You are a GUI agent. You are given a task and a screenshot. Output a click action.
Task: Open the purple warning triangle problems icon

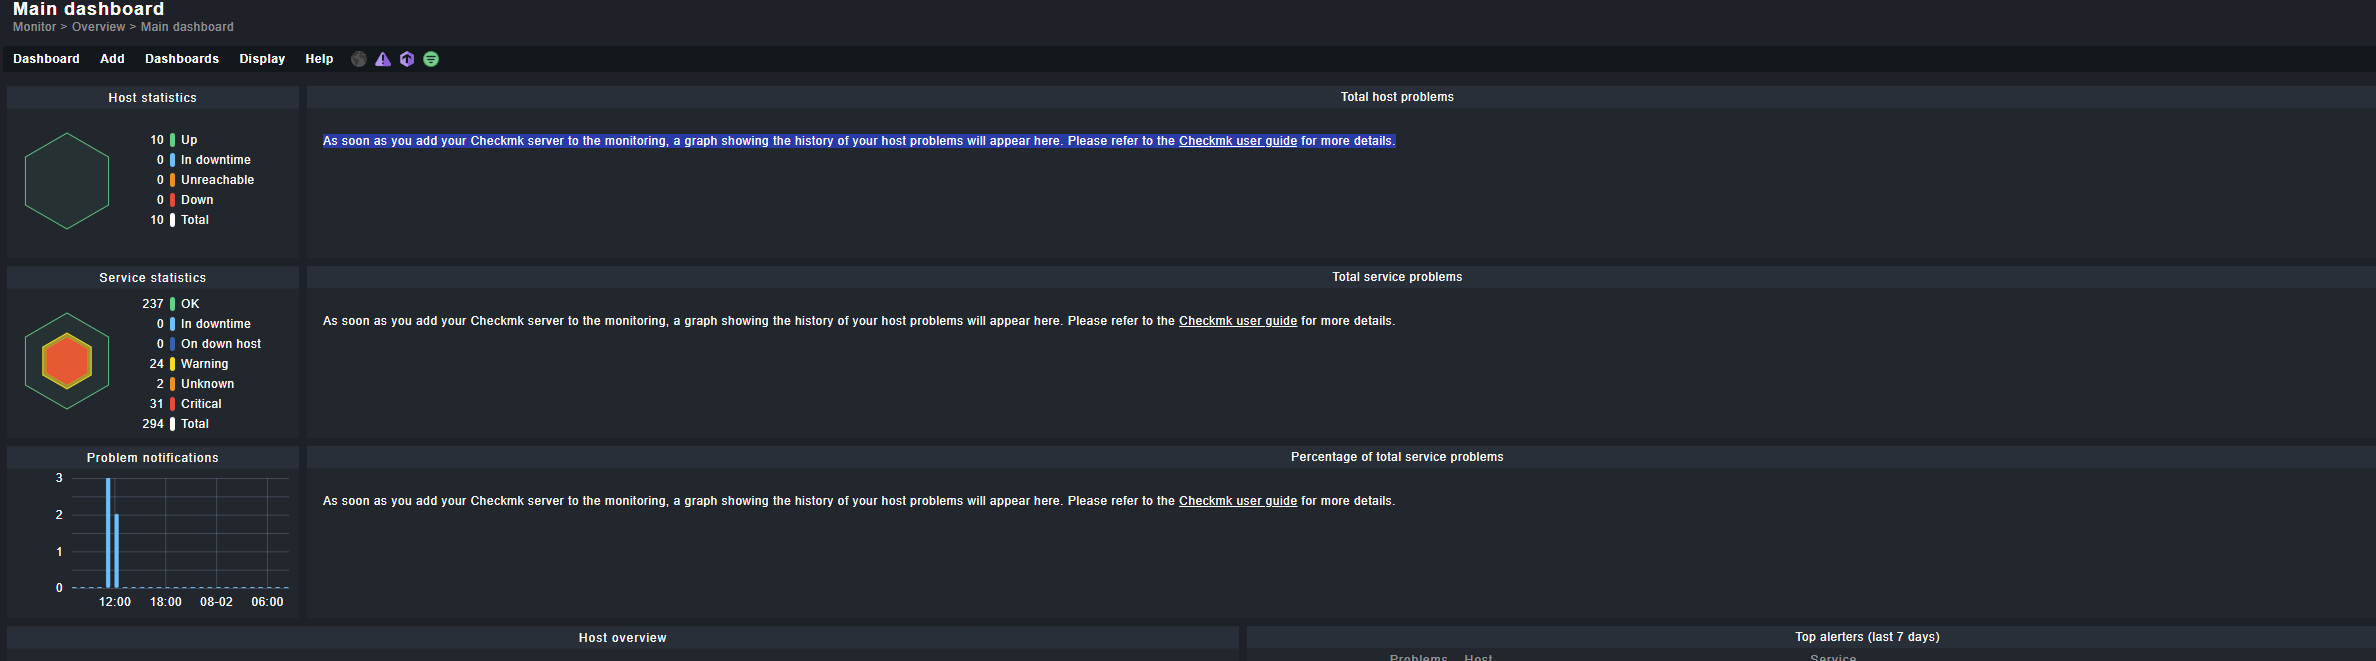pyautogui.click(x=383, y=59)
